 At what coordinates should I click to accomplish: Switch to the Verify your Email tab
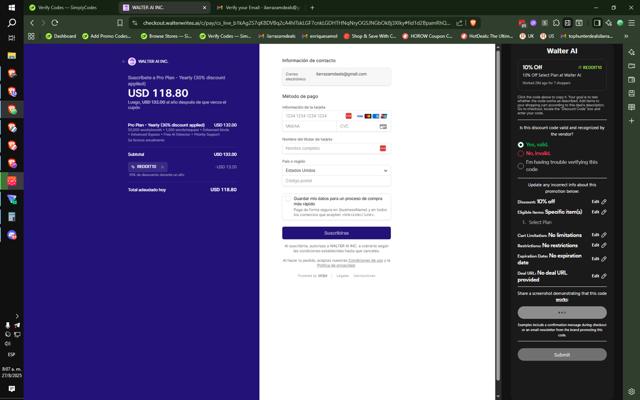coord(259,7)
